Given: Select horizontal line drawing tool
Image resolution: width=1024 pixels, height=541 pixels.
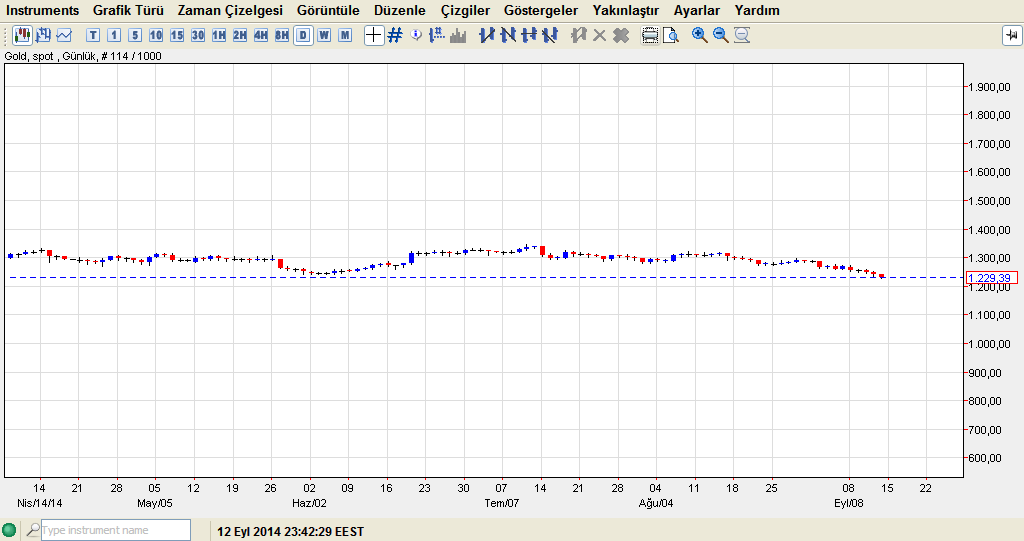Looking at the screenshot, I should coord(529,35).
